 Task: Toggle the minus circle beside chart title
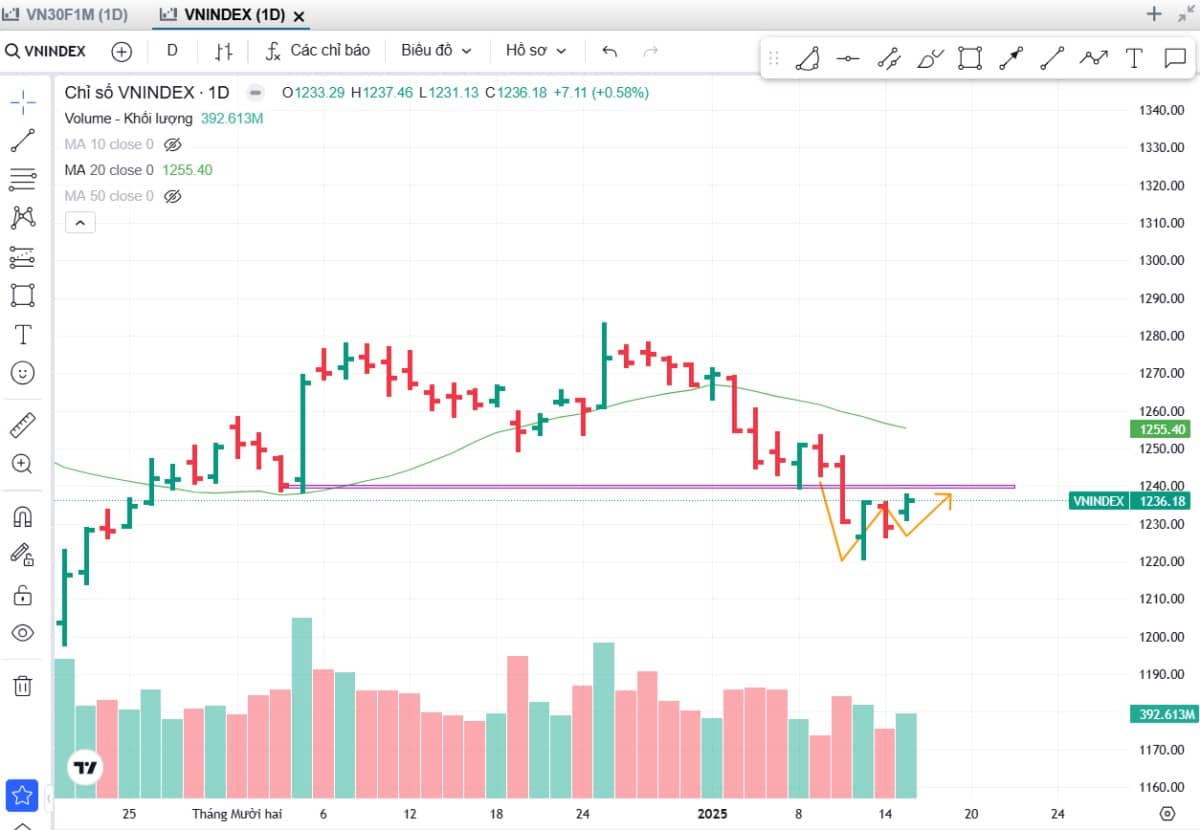pos(255,92)
